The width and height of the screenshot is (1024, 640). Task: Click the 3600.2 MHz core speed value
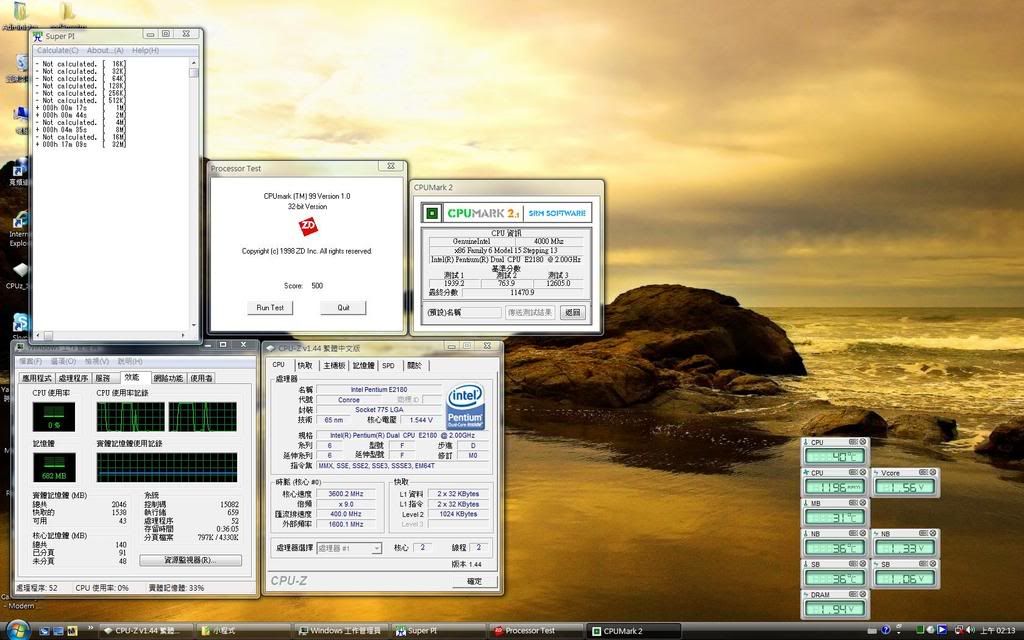tap(346, 494)
